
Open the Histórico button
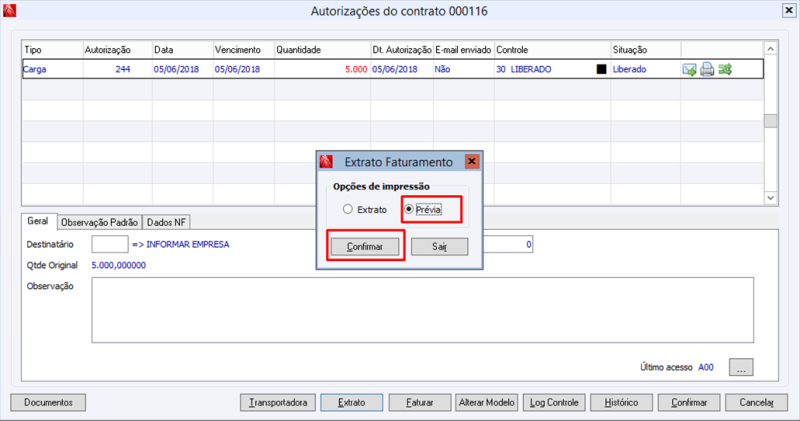[621, 403]
